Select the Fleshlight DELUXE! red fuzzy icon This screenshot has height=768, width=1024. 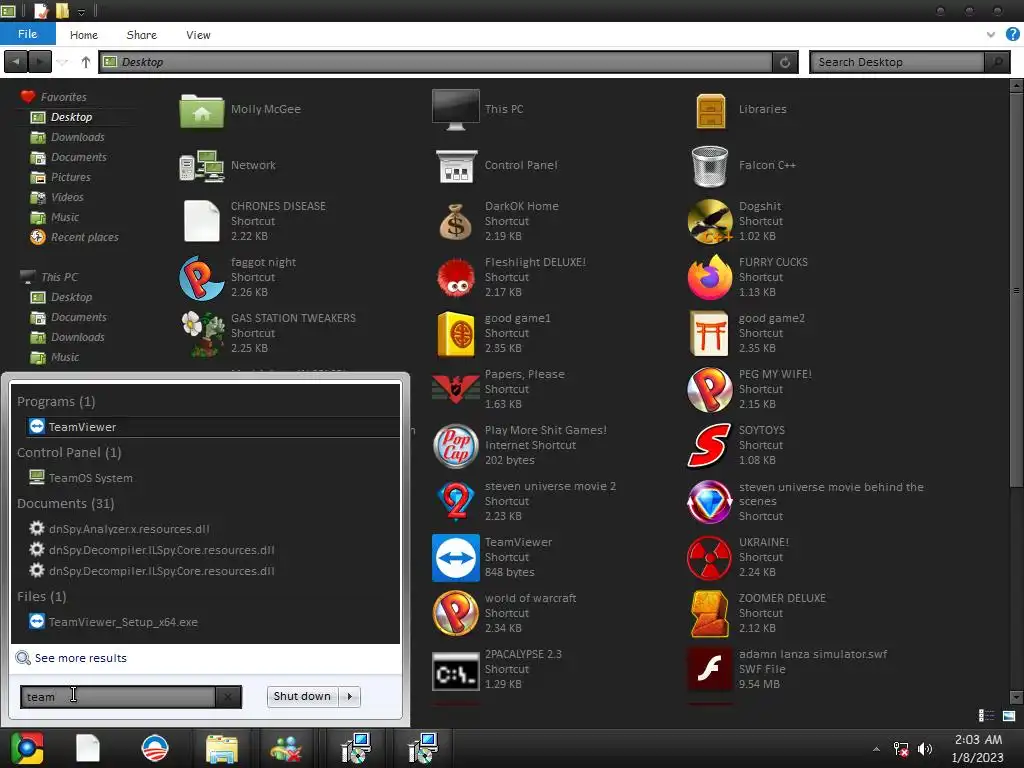point(456,278)
